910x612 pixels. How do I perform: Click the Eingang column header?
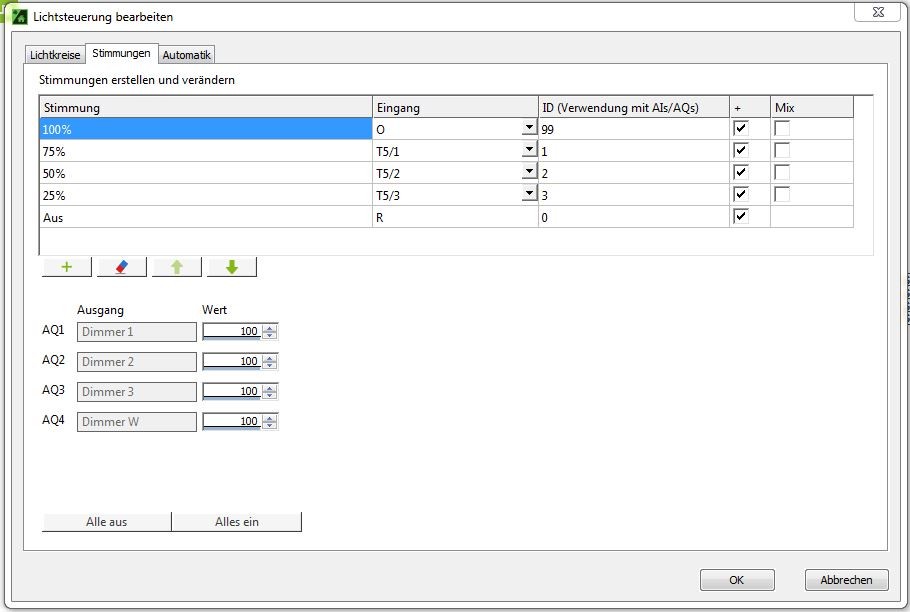[x=455, y=107]
